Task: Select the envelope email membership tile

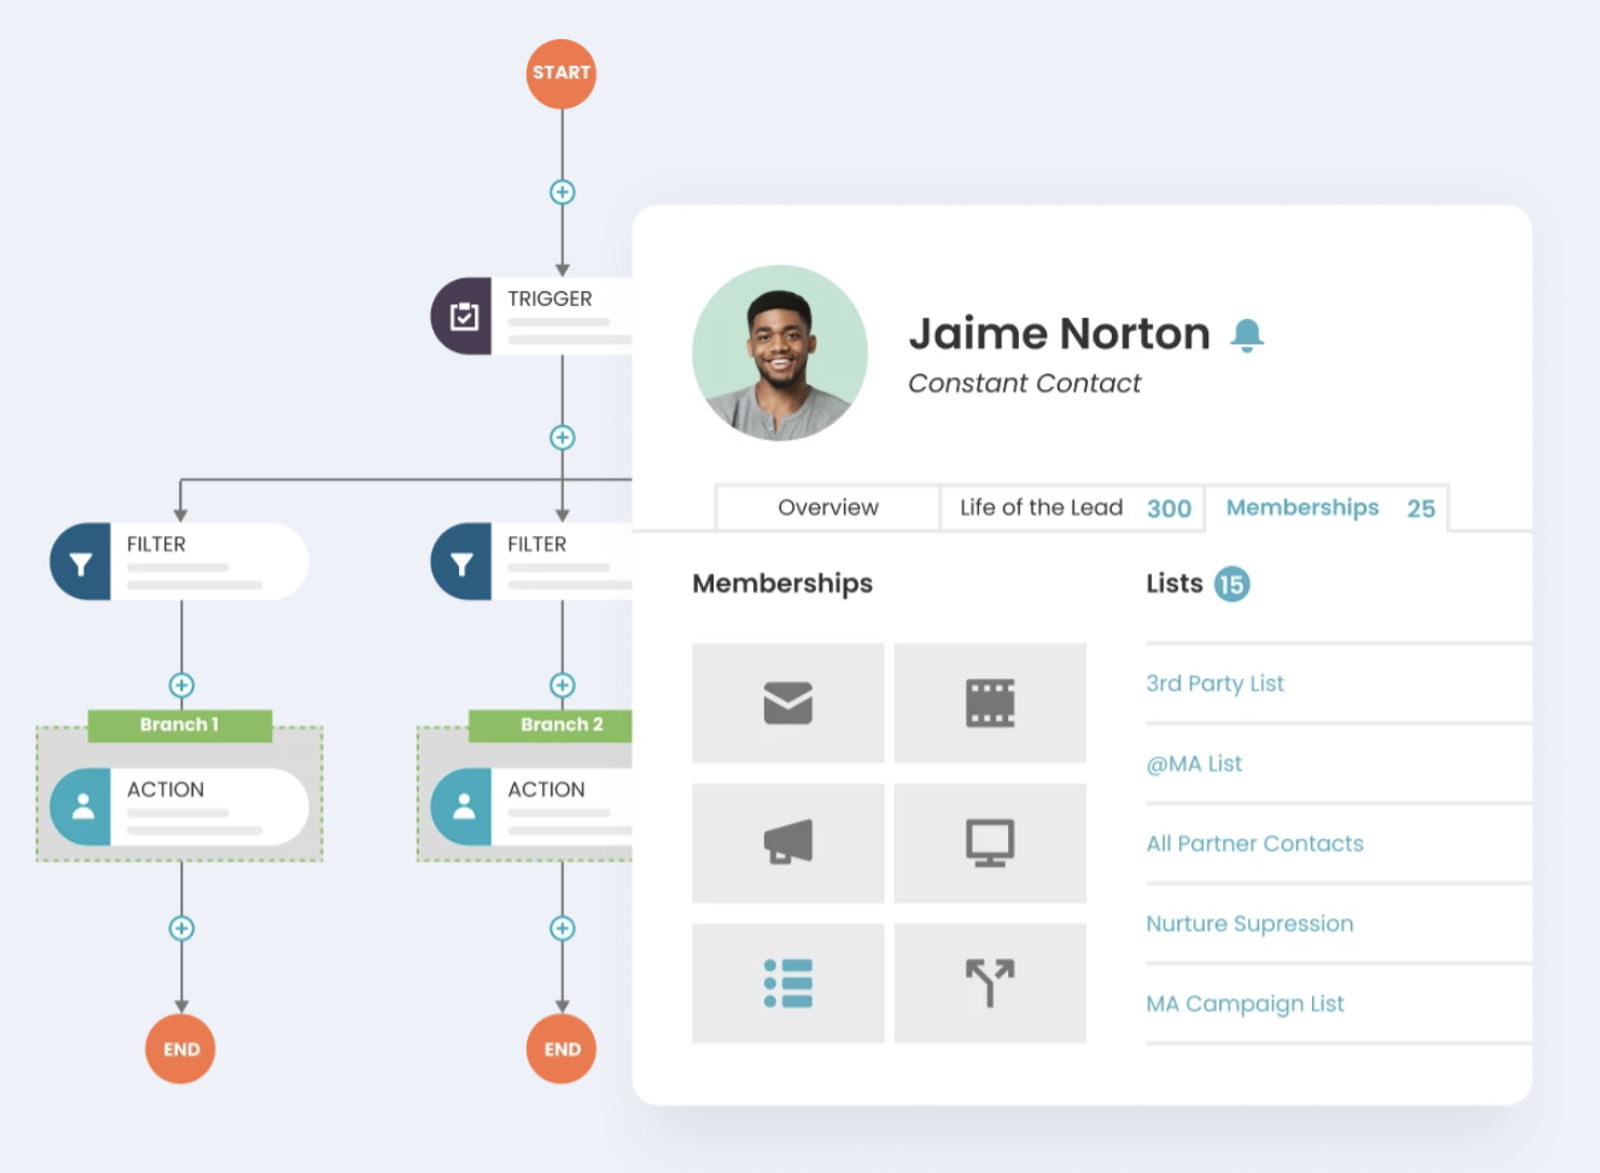Action: [x=788, y=703]
